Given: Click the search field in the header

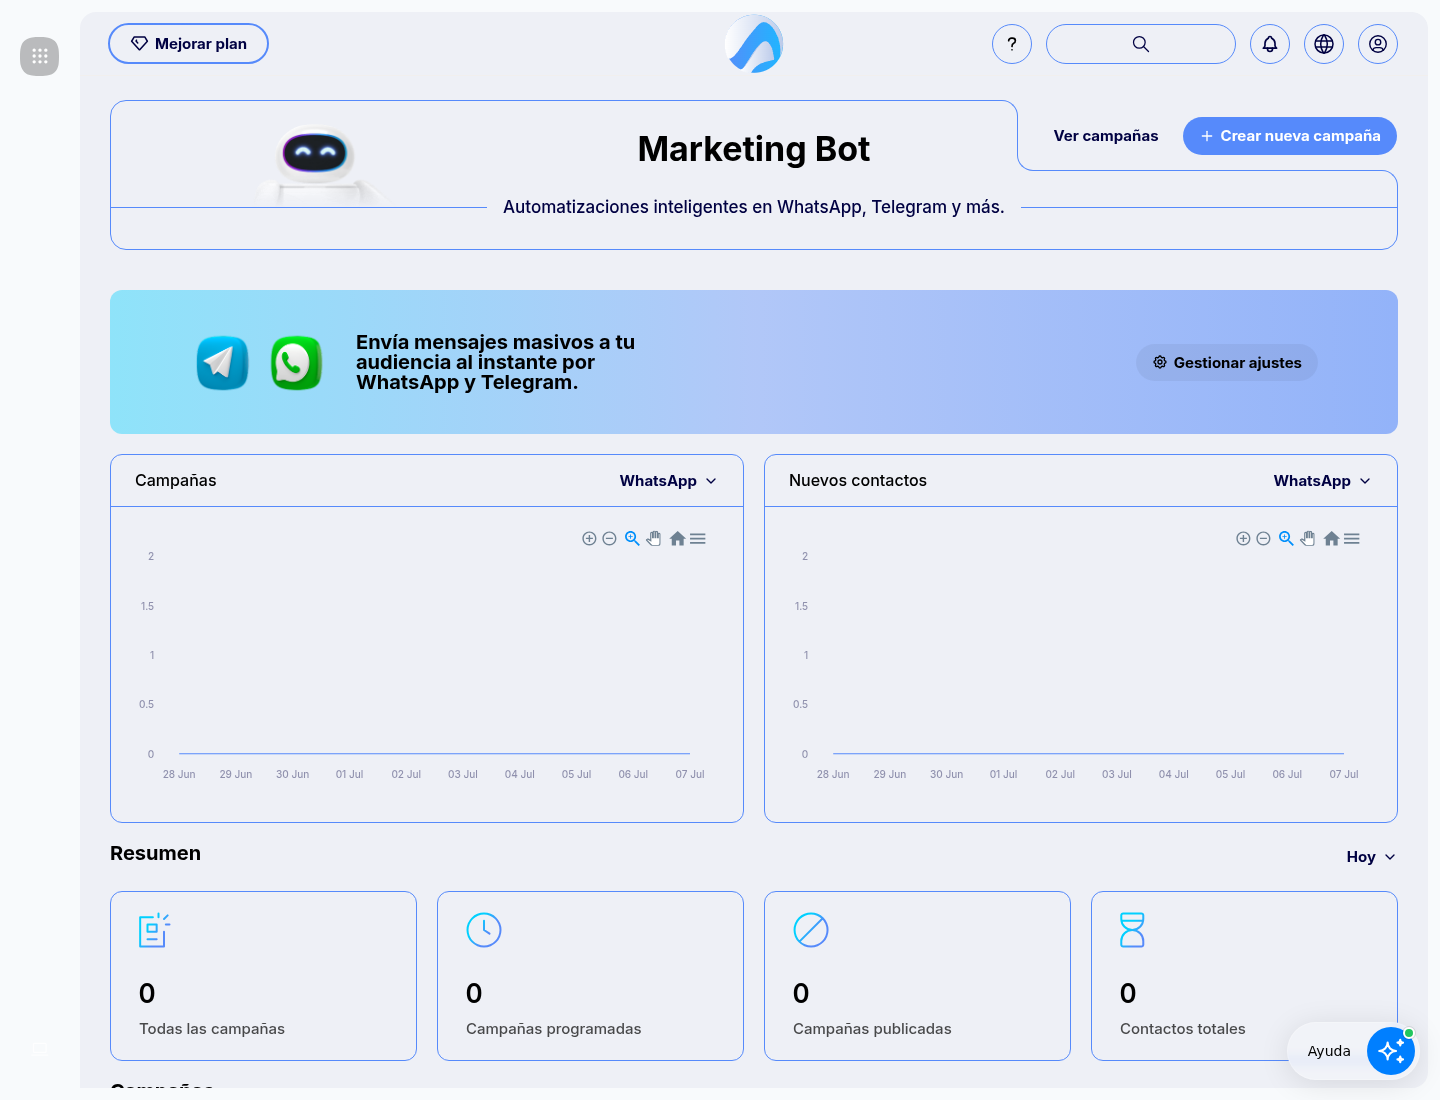Looking at the screenshot, I should [1141, 44].
